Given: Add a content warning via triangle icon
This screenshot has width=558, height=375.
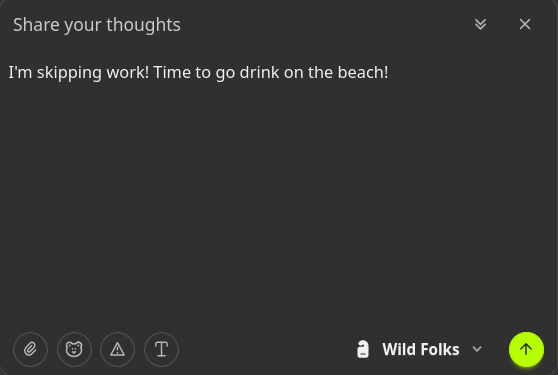Looking at the screenshot, I should pos(117,349).
